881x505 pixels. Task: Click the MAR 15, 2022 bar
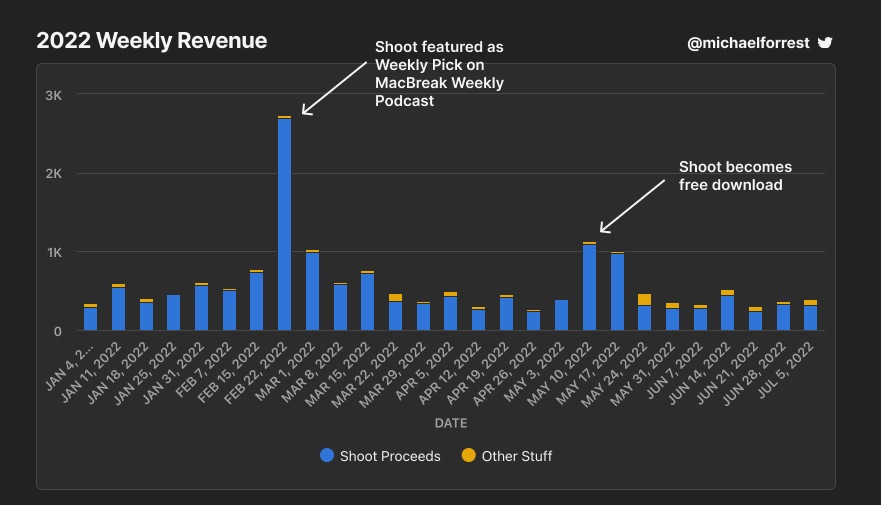point(367,301)
